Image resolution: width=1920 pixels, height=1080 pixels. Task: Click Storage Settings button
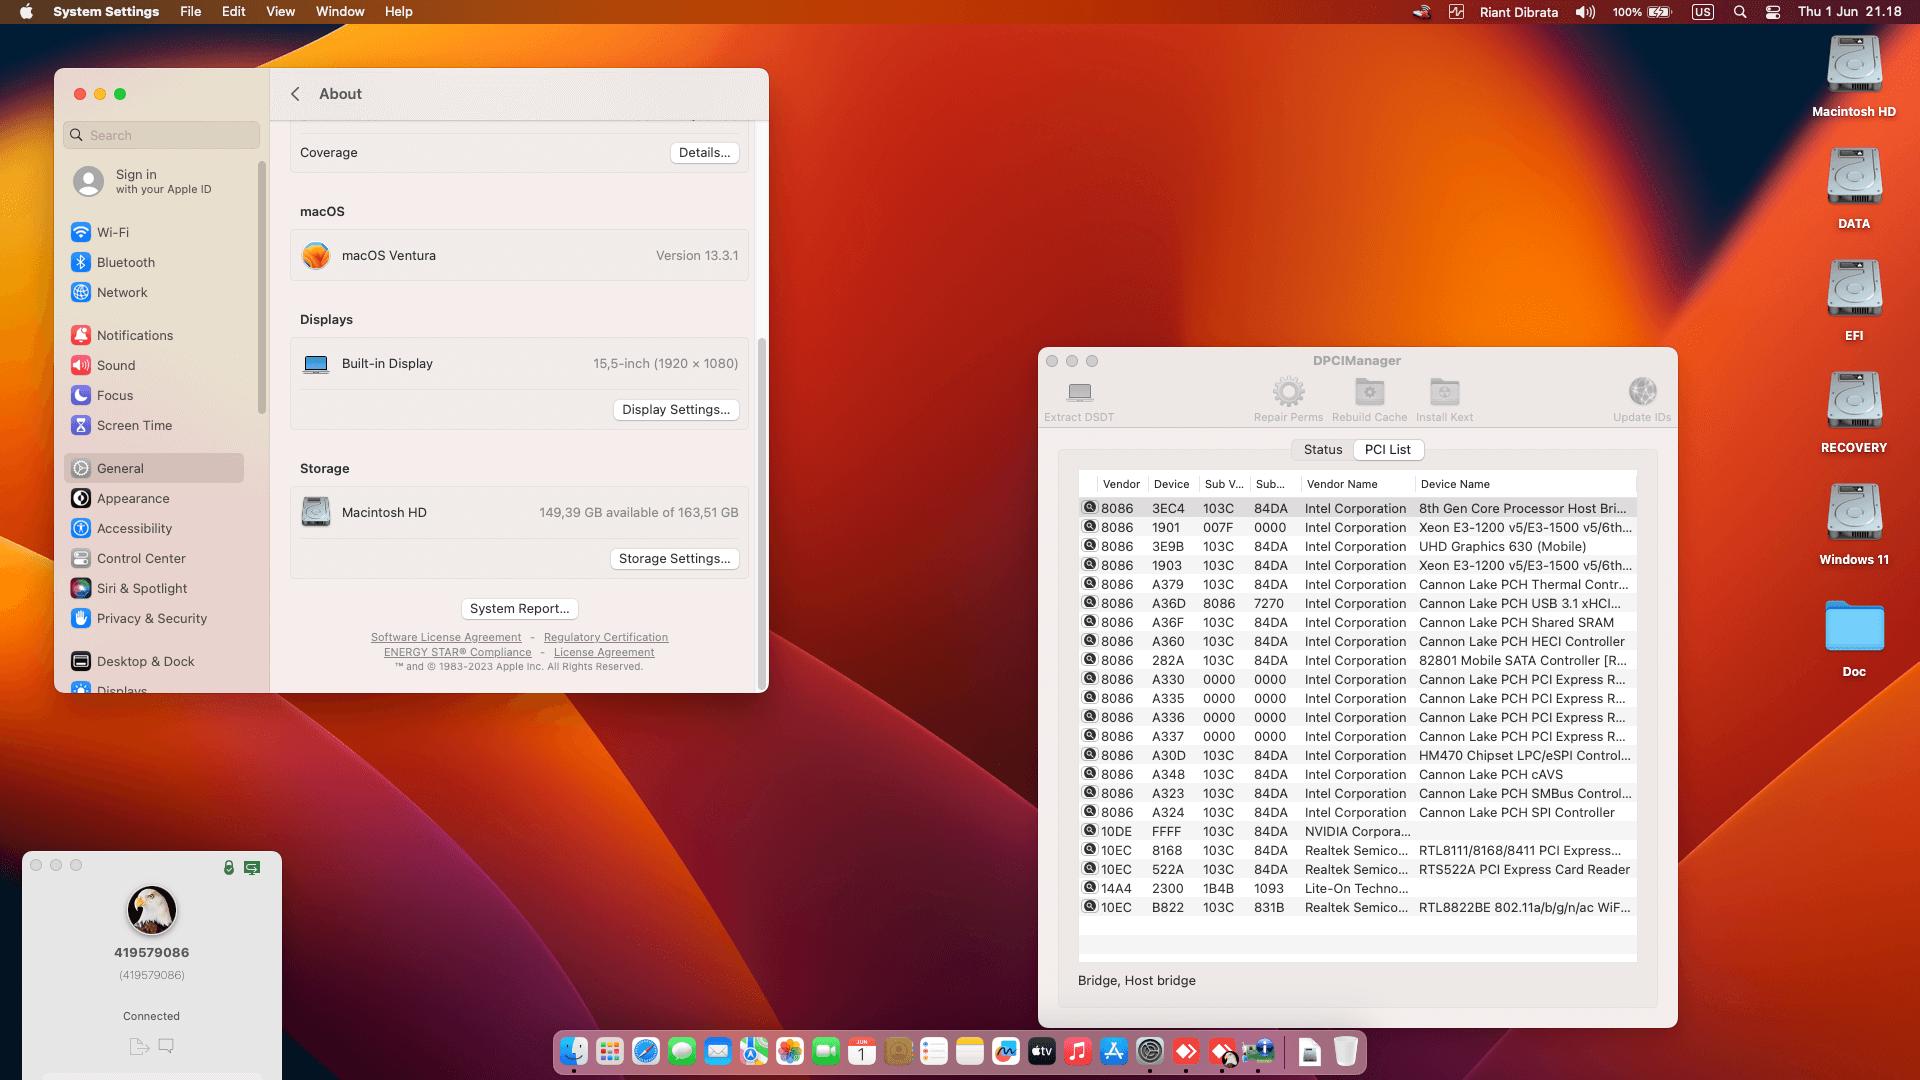coord(675,559)
